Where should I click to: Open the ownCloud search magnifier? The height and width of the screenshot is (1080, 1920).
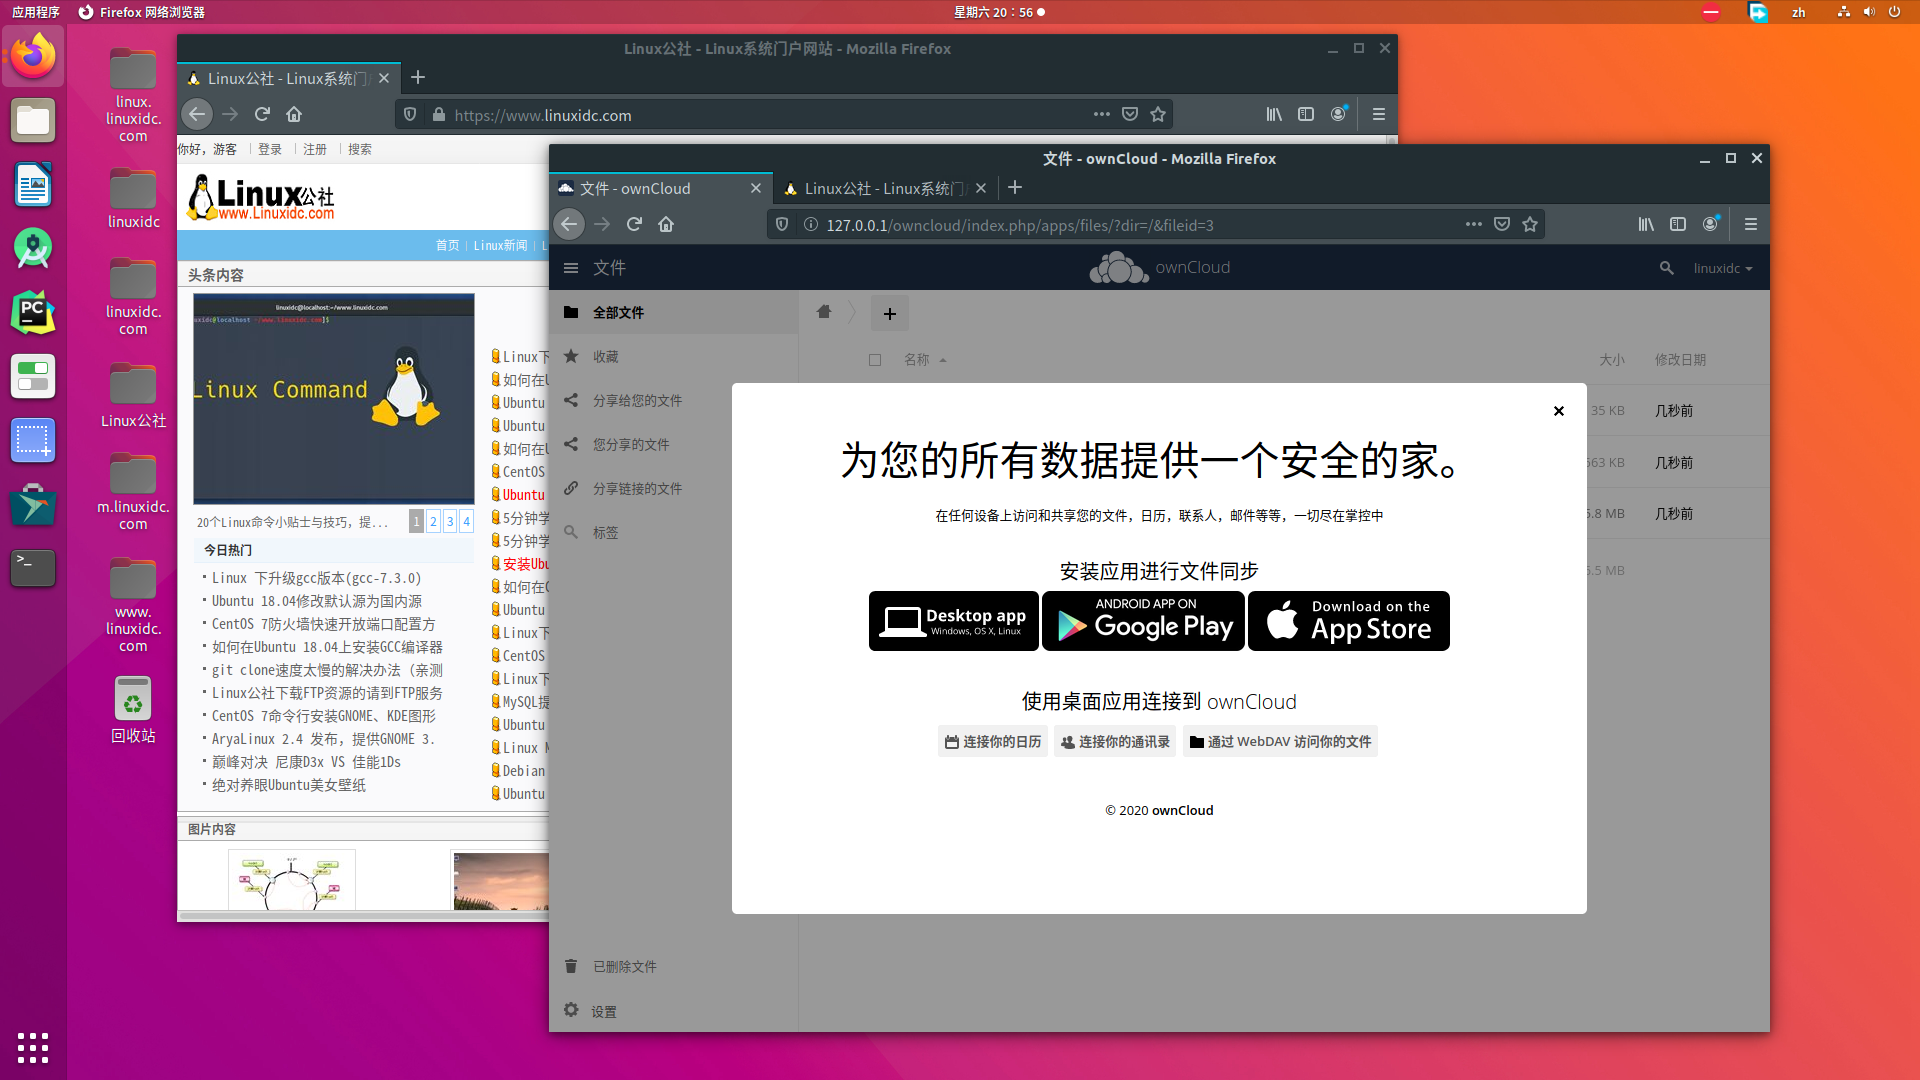coord(1666,268)
